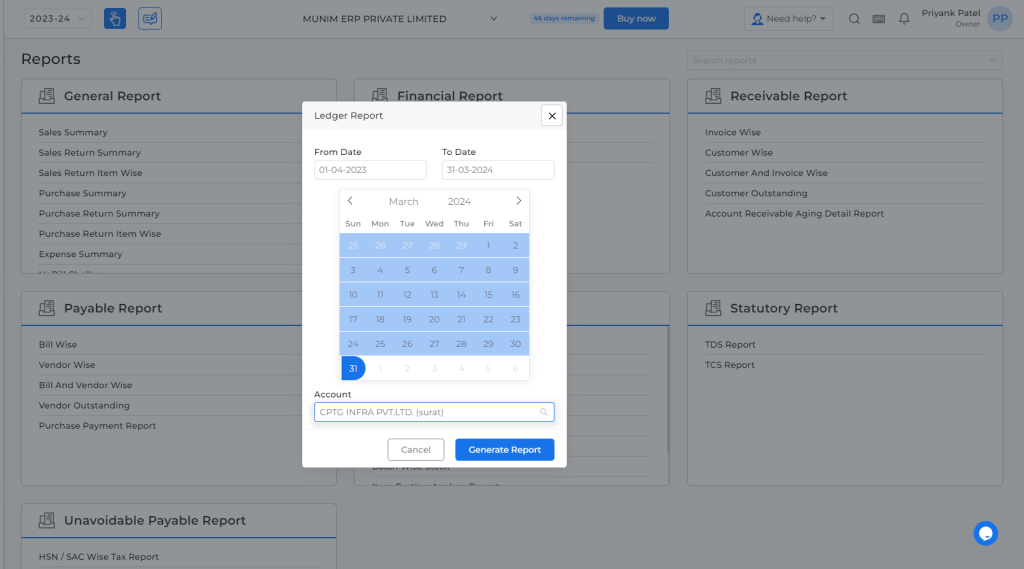Go to previous month in calendar
Screen dimensions: 1024x569
(350, 201)
